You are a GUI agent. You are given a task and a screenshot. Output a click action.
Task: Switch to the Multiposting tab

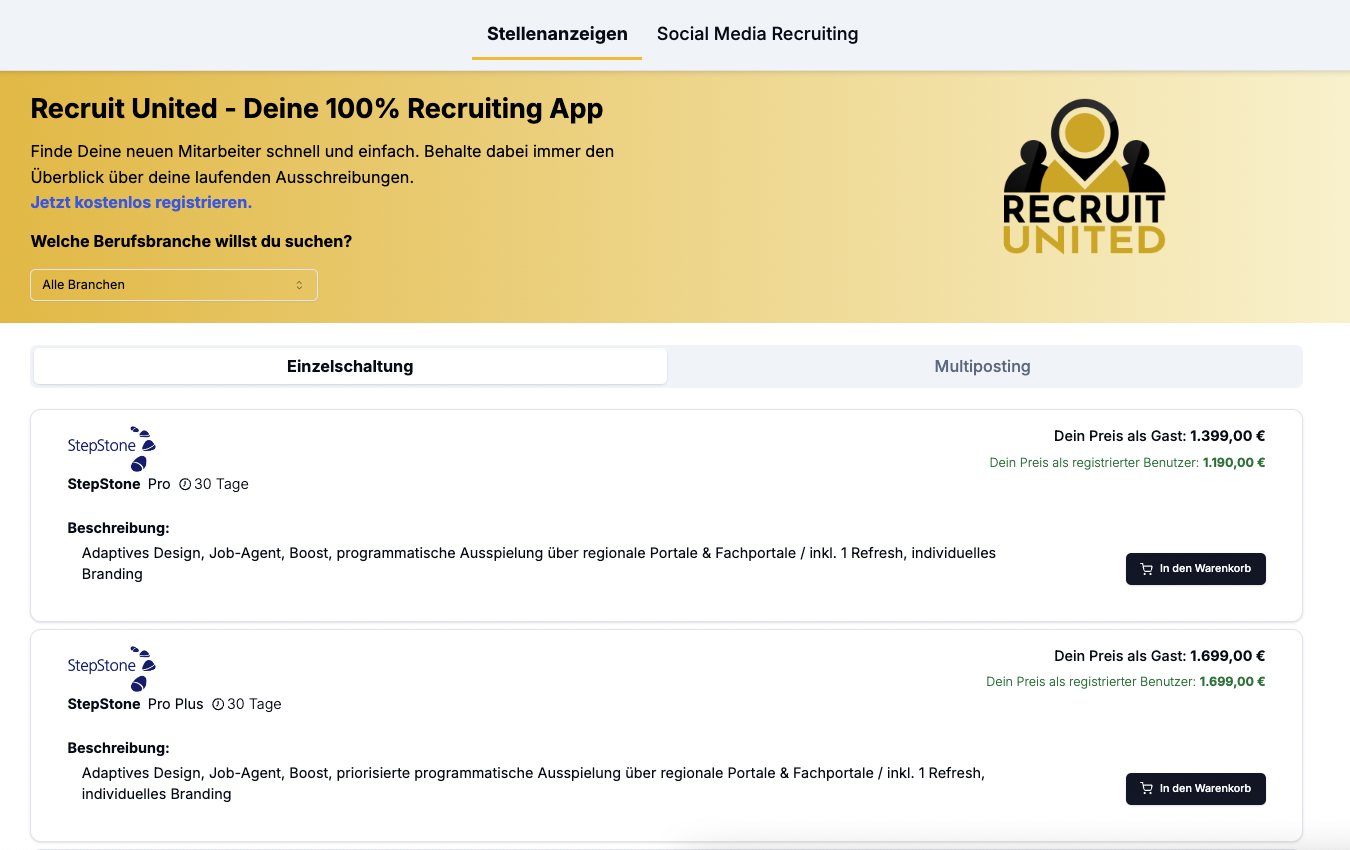click(x=982, y=366)
